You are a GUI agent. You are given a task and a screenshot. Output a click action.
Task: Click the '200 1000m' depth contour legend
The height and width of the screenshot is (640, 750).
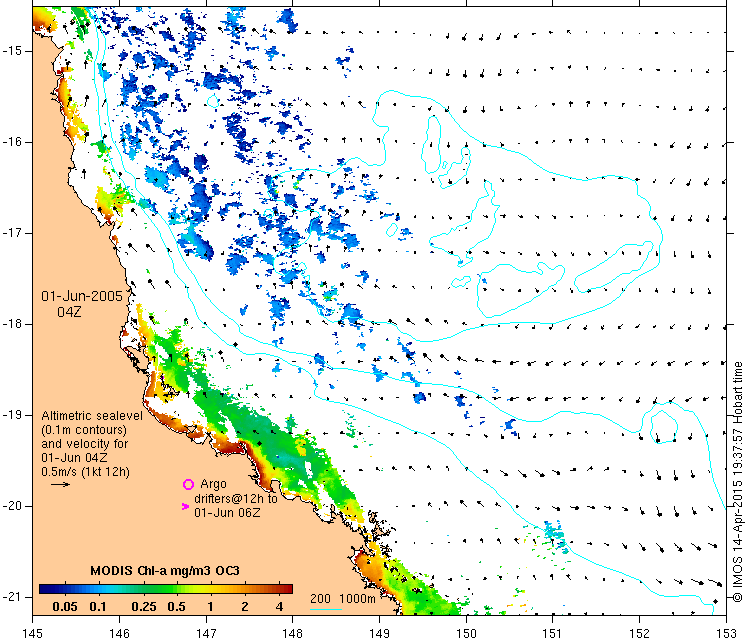pyautogui.click(x=342, y=599)
